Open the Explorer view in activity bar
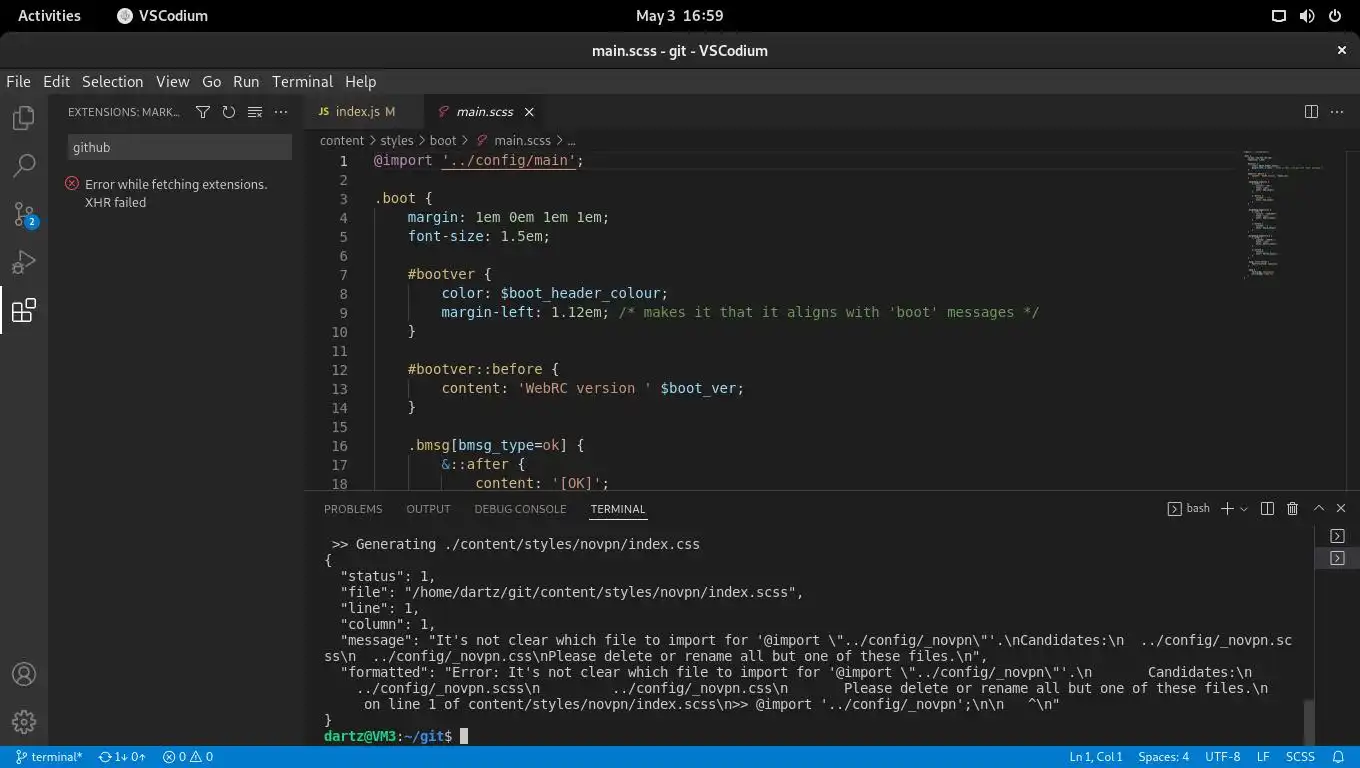The height and width of the screenshot is (768, 1360). (x=24, y=118)
